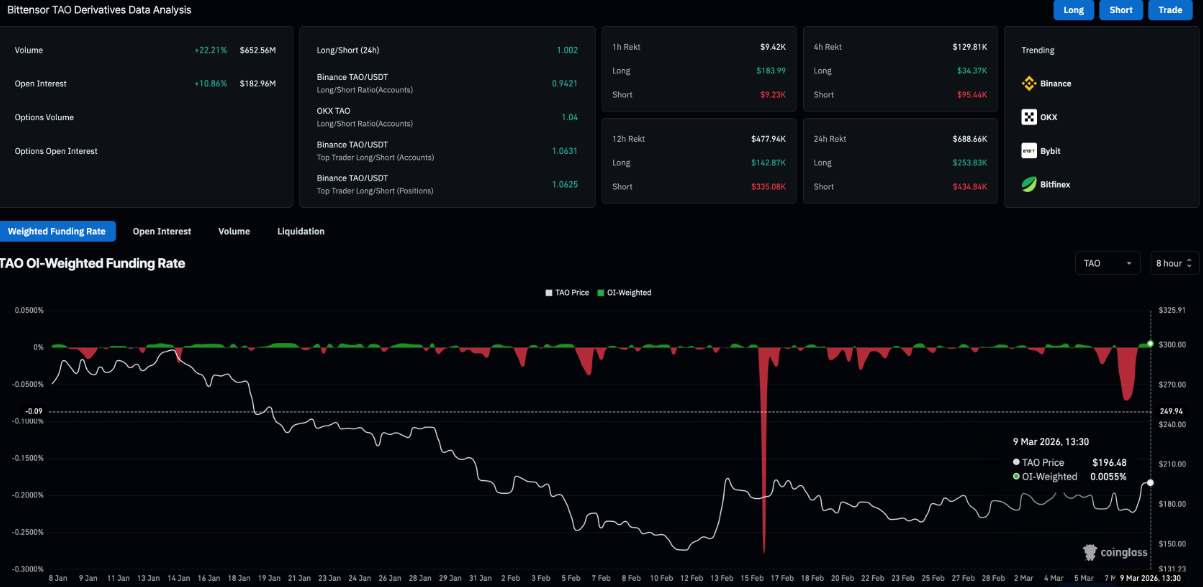
Task: Click the 24h Rekt total value
Action: (971, 139)
